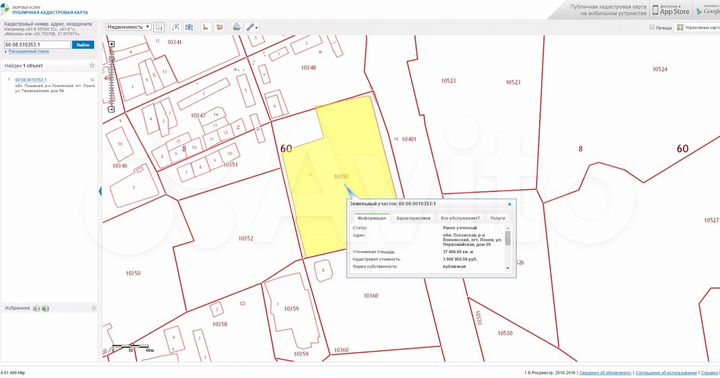Click the cadastral number search field
Image resolution: width=720 pixels, height=378 pixels.
pos(37,45)
